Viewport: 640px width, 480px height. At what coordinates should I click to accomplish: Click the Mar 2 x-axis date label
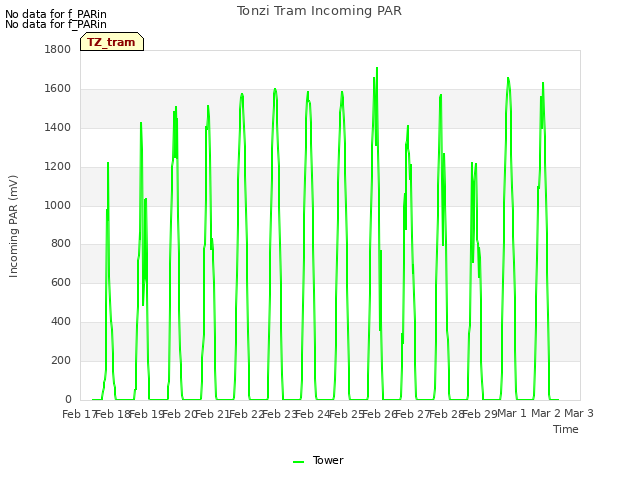click(x=546, y=413)
